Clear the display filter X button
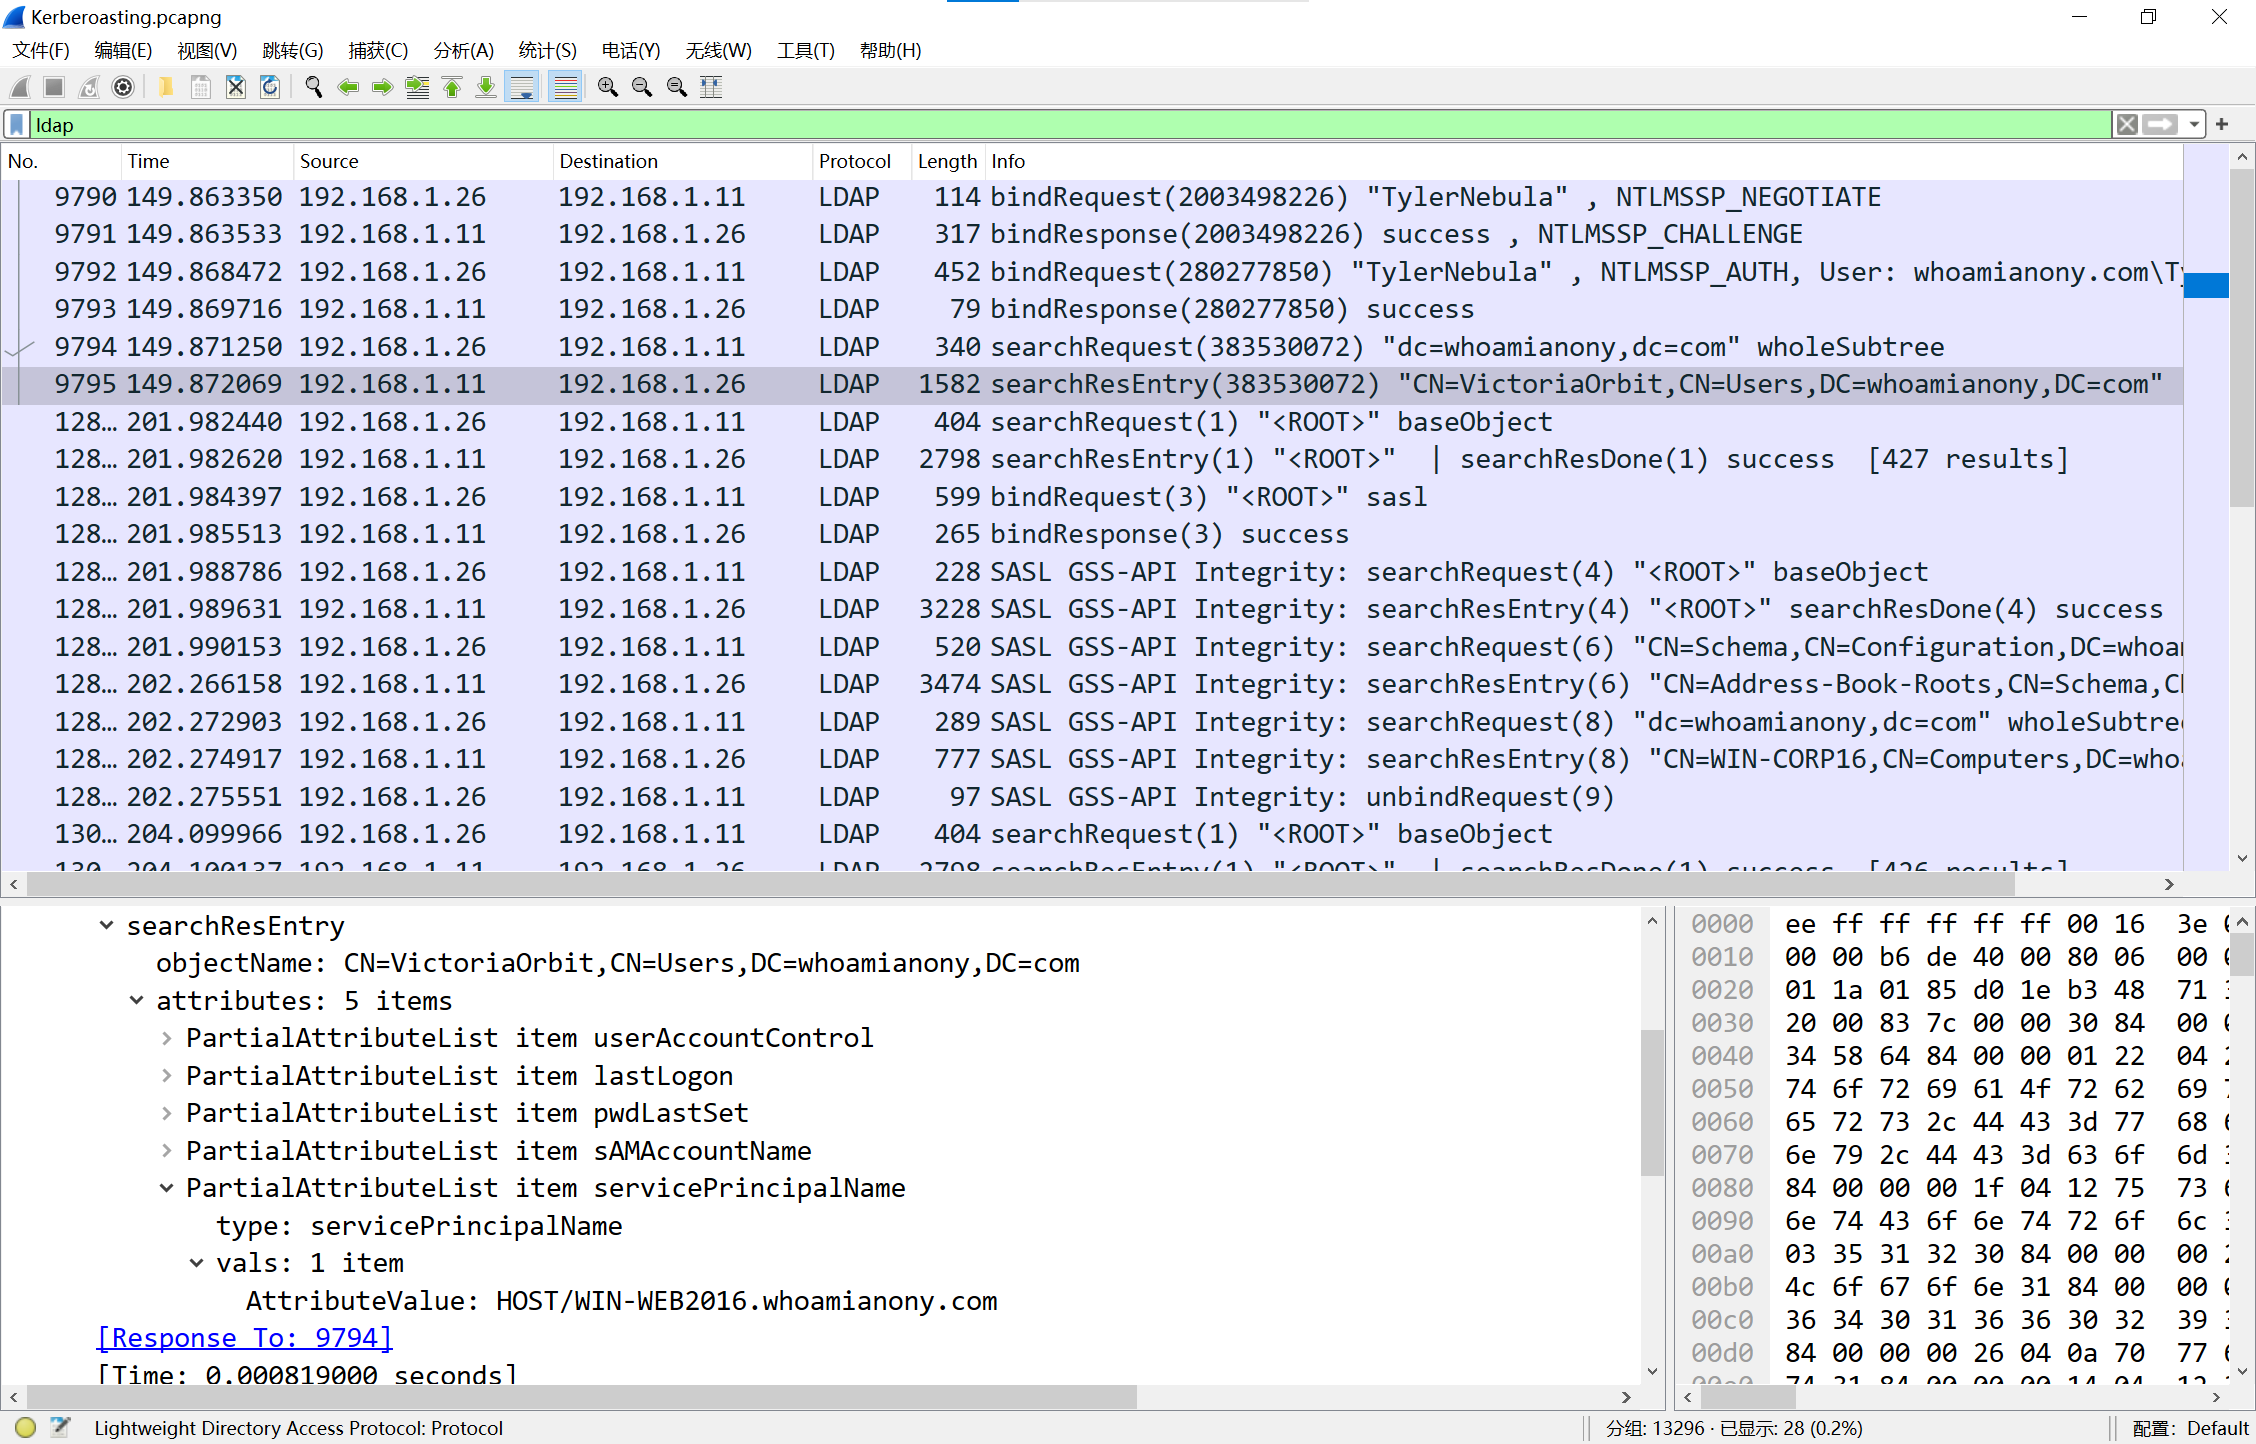This screenshot has width=2256, height=1444. click(2127, 125)
